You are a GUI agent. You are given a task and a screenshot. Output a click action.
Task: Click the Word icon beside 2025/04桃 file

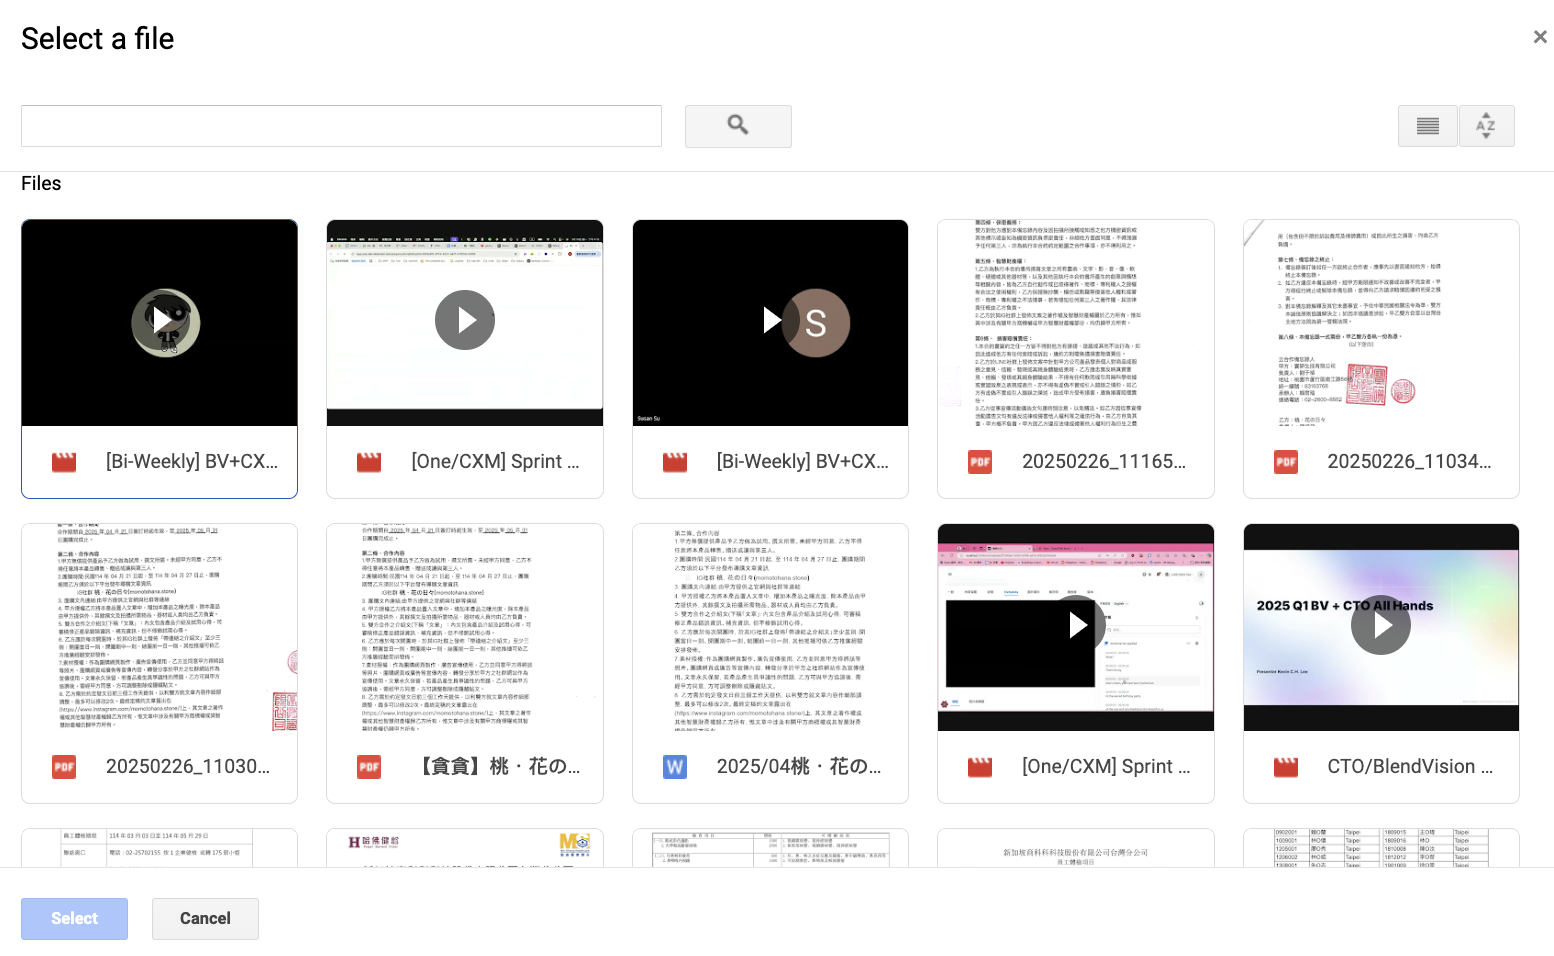pyautogui.click(x=675, y=767)
